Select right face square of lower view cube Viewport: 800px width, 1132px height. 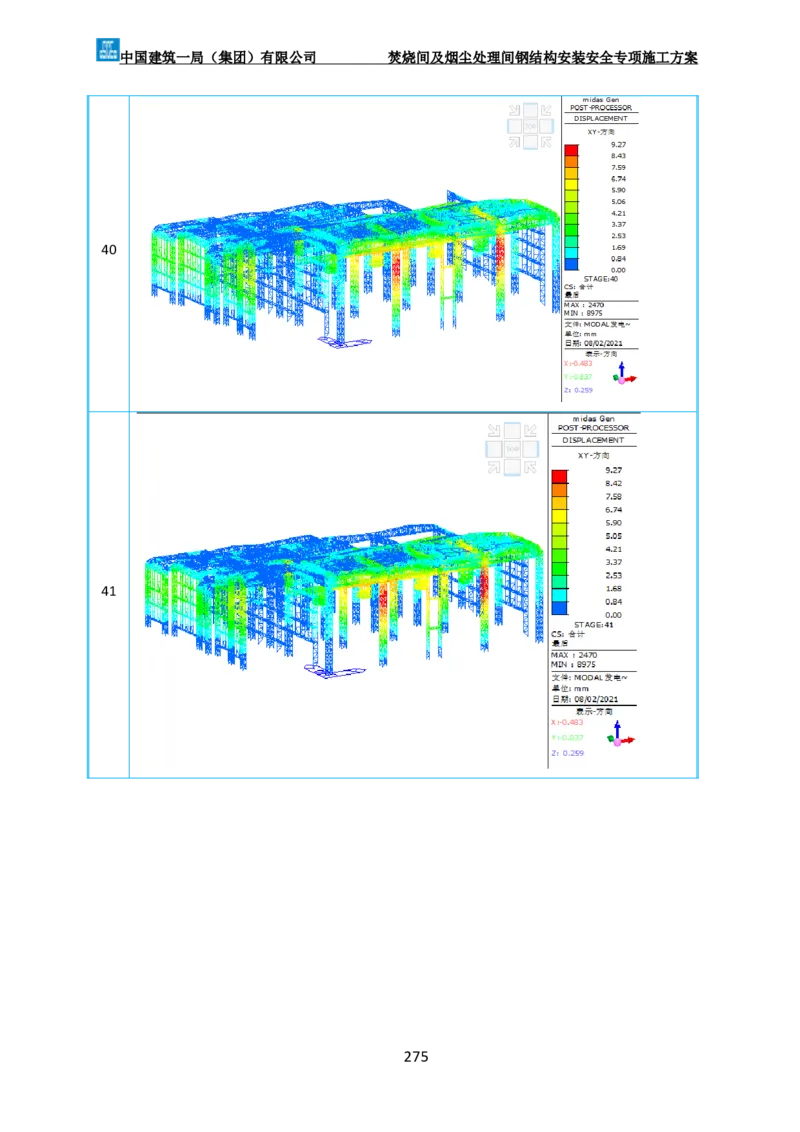click(x=530, y=449)
